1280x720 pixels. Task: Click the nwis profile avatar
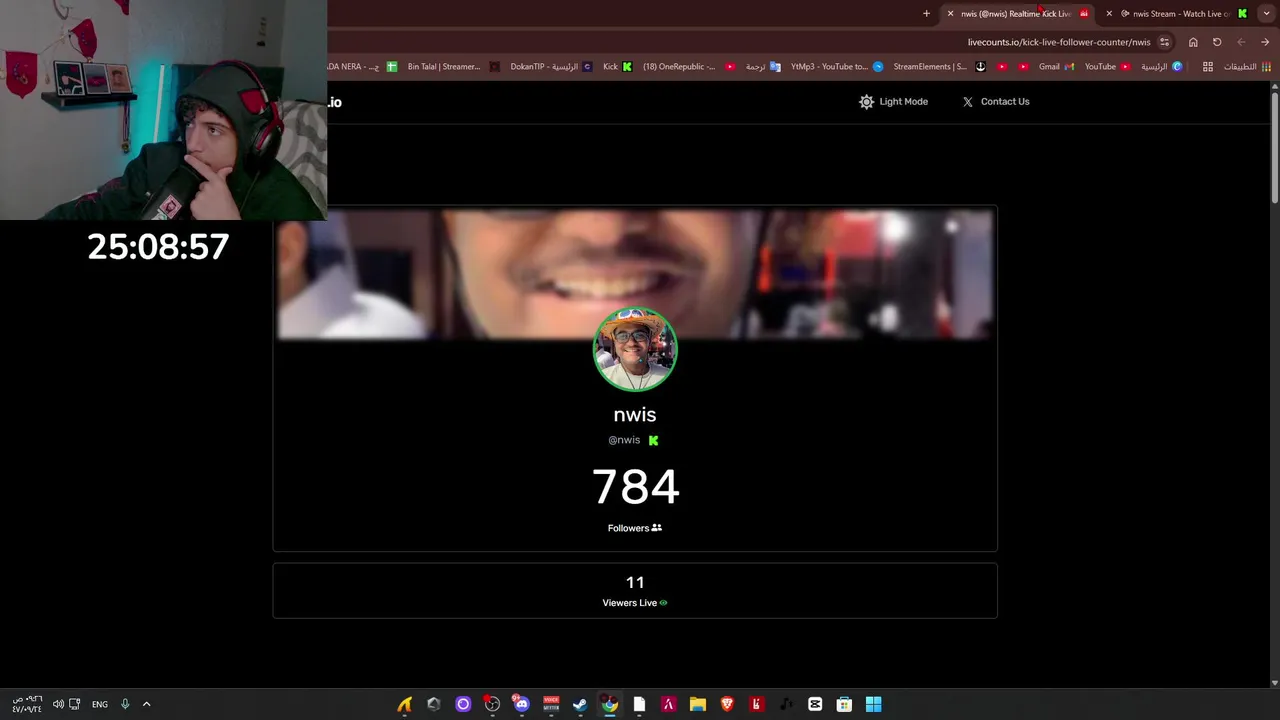(635, 349)
